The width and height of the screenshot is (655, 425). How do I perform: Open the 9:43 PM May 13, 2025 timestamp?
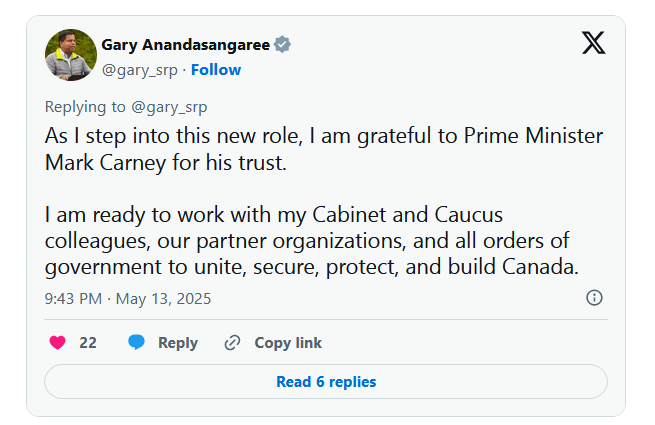[x=128, y=298]
